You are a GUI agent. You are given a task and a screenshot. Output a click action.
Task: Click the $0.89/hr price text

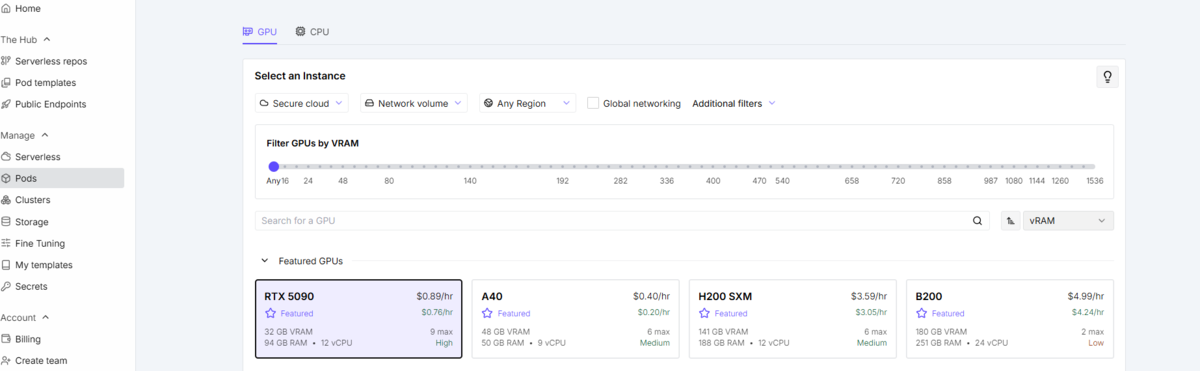coord(435,296)
